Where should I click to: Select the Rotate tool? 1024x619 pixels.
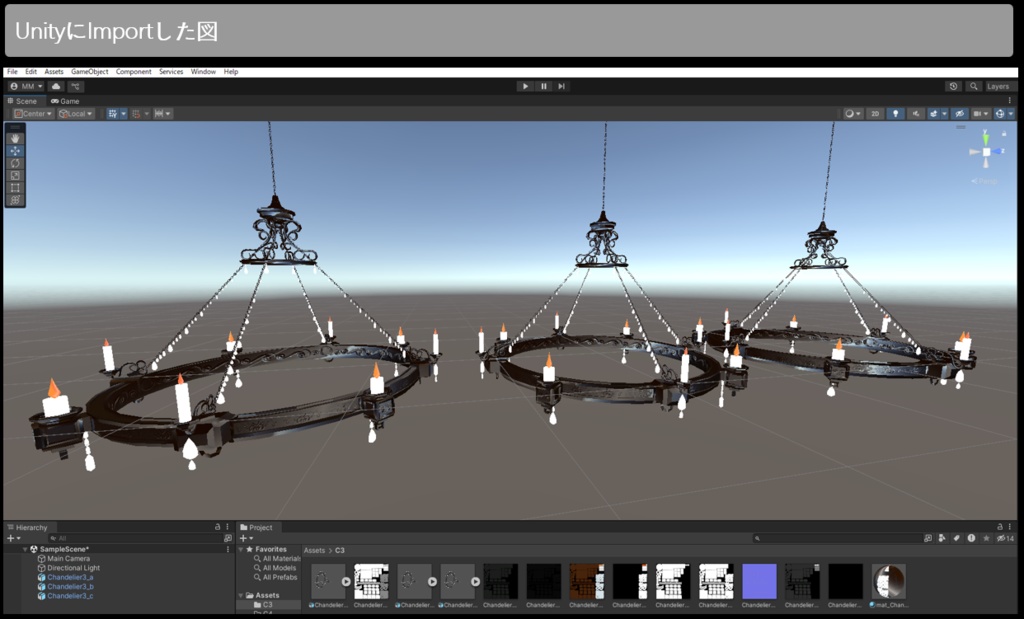pos(15,163)
